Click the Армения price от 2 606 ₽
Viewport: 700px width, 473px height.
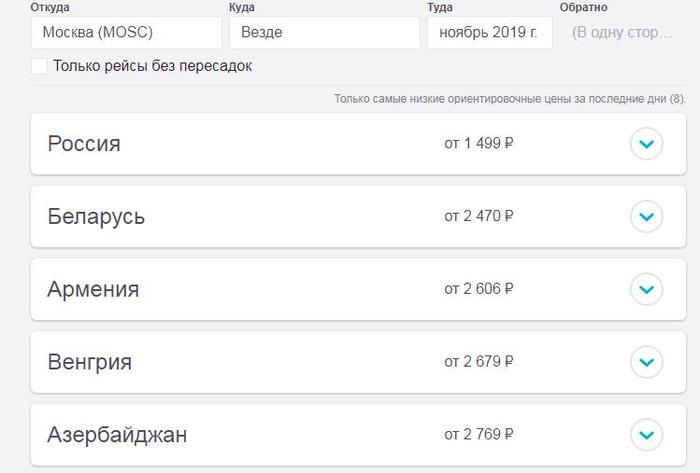[479, 290]
